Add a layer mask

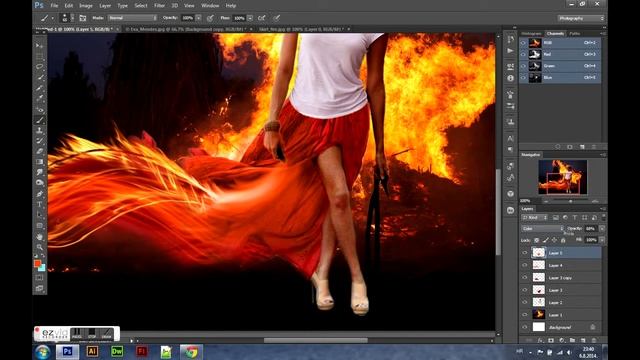pos(551,340)
